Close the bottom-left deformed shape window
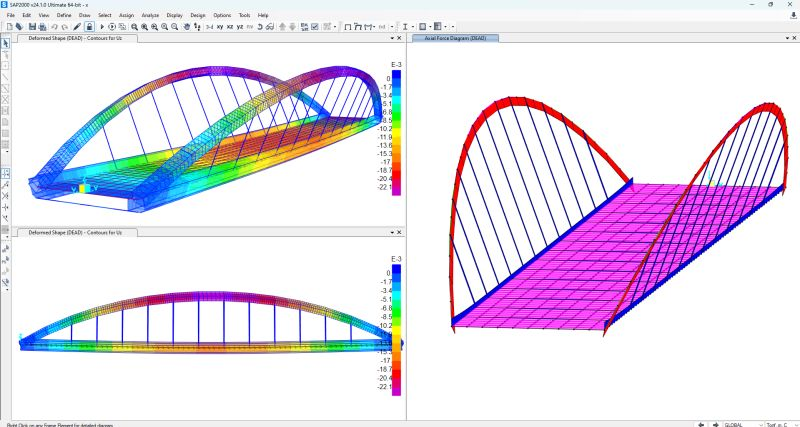 [399, 232]
